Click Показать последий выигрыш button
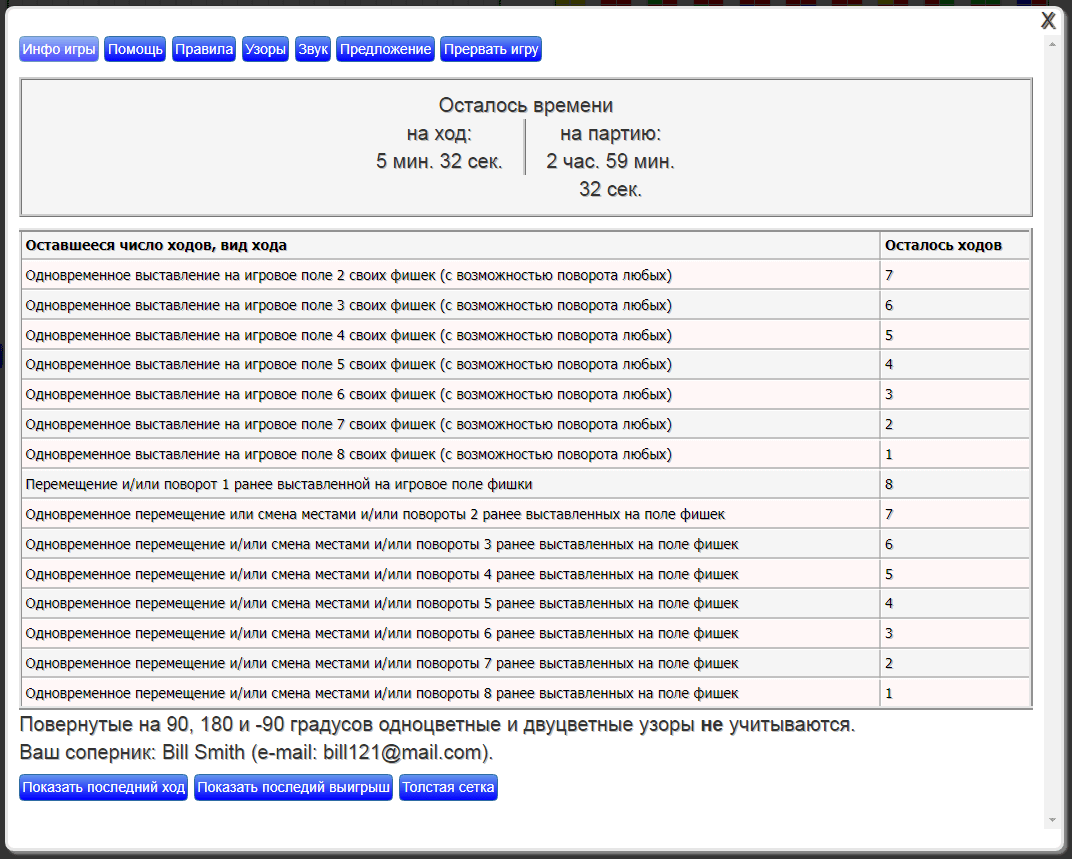 [293, 788]
